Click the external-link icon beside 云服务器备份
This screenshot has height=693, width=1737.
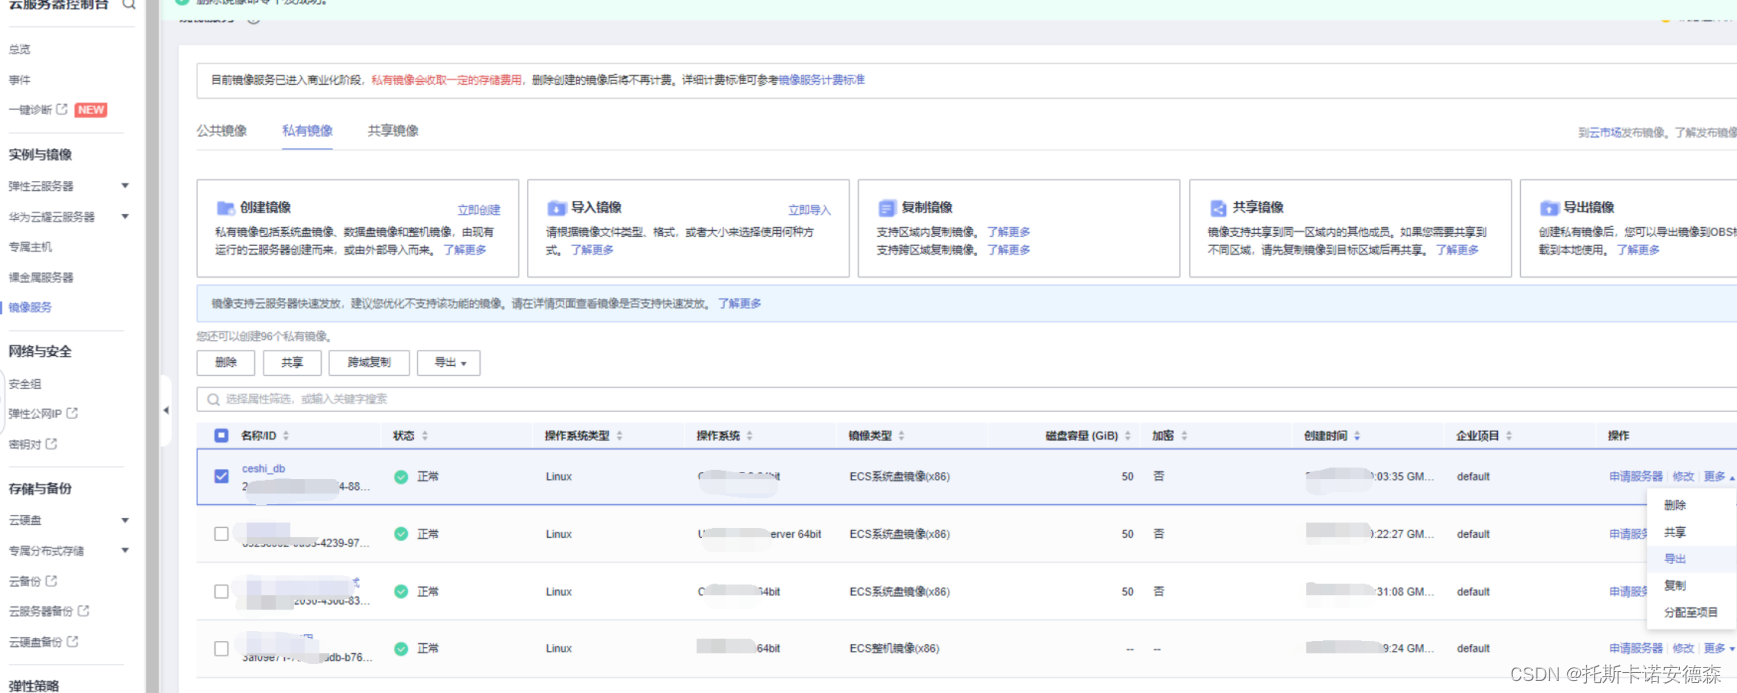(x=83, y=610)
